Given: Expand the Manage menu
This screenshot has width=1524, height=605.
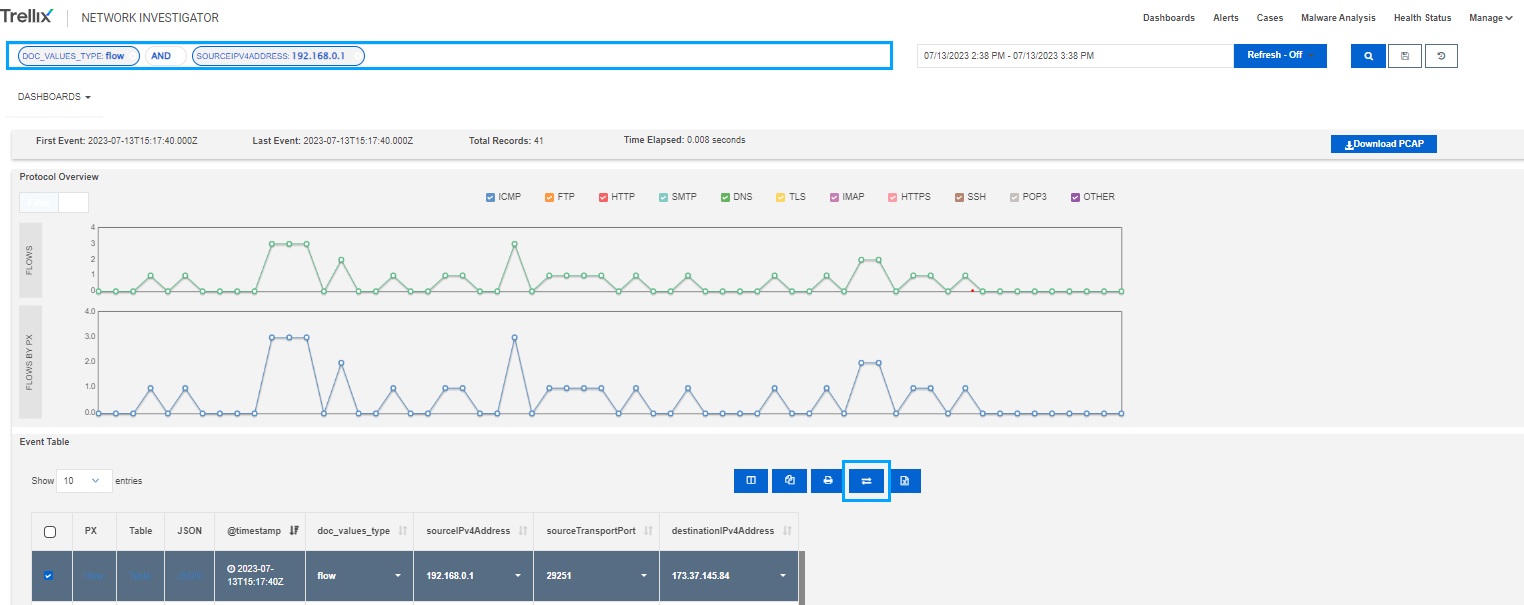Looking at the screenshot, I should (1490, 18).
